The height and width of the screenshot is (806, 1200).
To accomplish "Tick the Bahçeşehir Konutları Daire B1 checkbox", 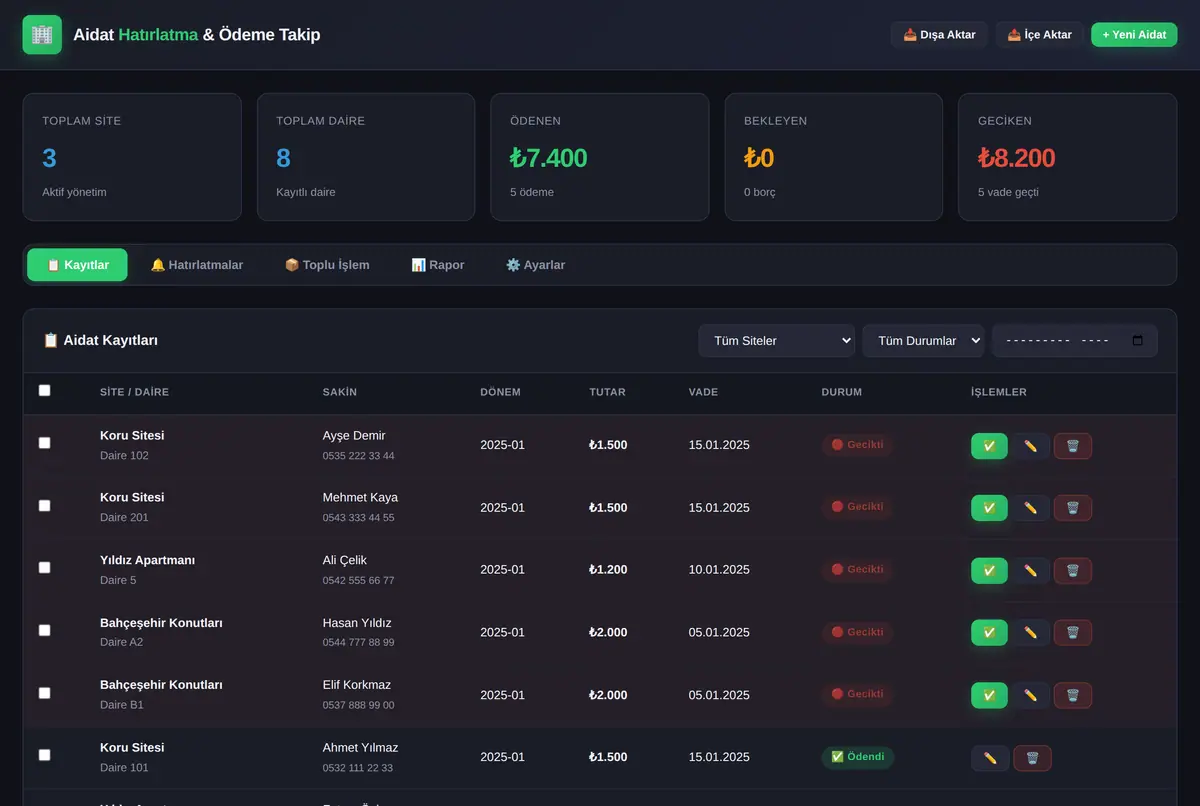I will pos(44,693).
